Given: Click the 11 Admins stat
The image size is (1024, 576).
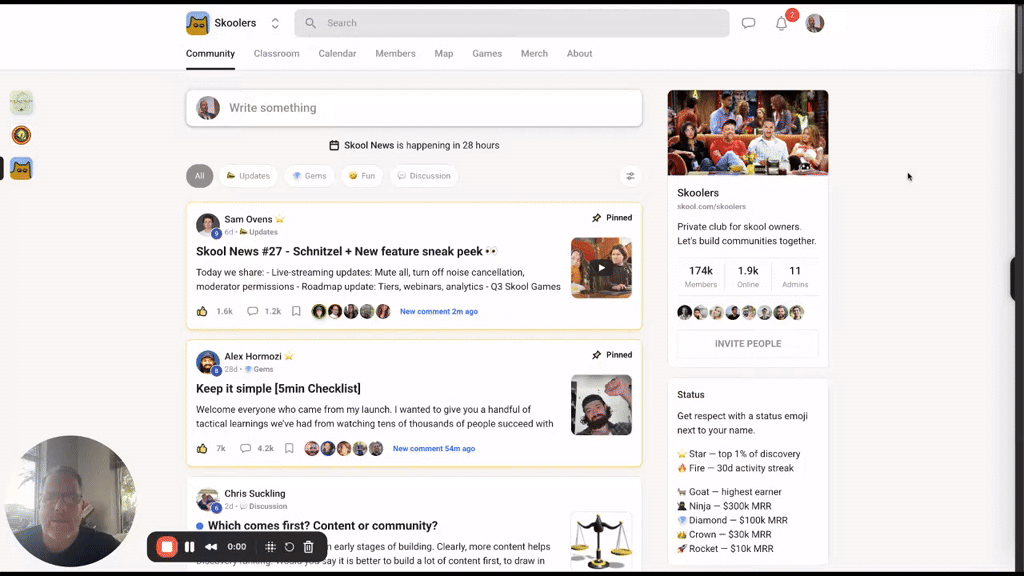Looking at the screenshot, I should pos(795,276).
